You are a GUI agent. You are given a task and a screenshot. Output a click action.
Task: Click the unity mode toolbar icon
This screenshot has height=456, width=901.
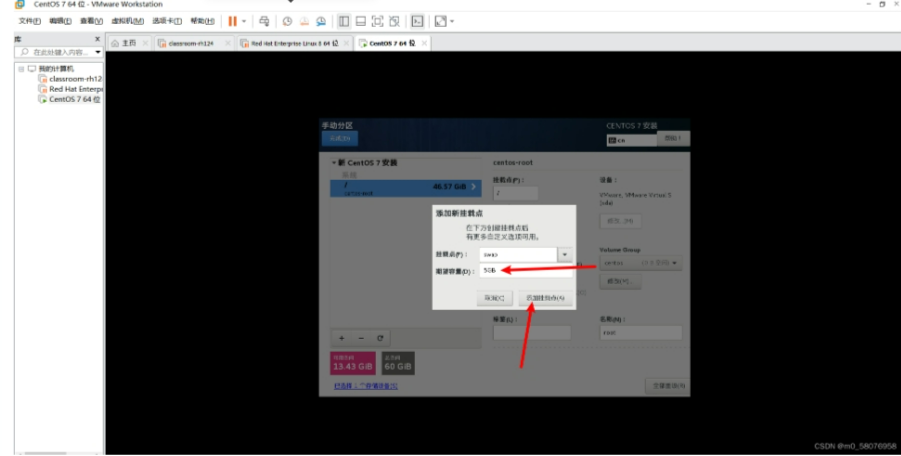[394, 21]
